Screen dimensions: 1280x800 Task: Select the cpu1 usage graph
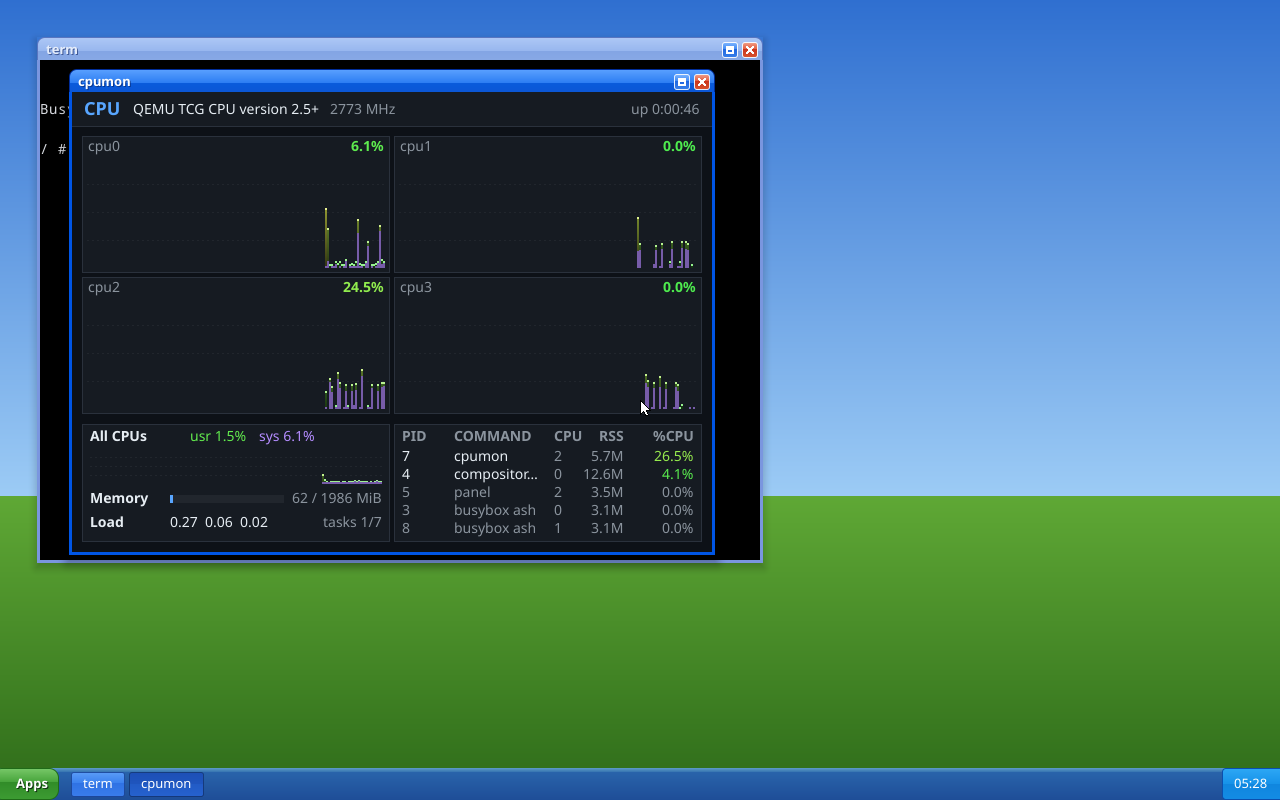pos(548,204)
